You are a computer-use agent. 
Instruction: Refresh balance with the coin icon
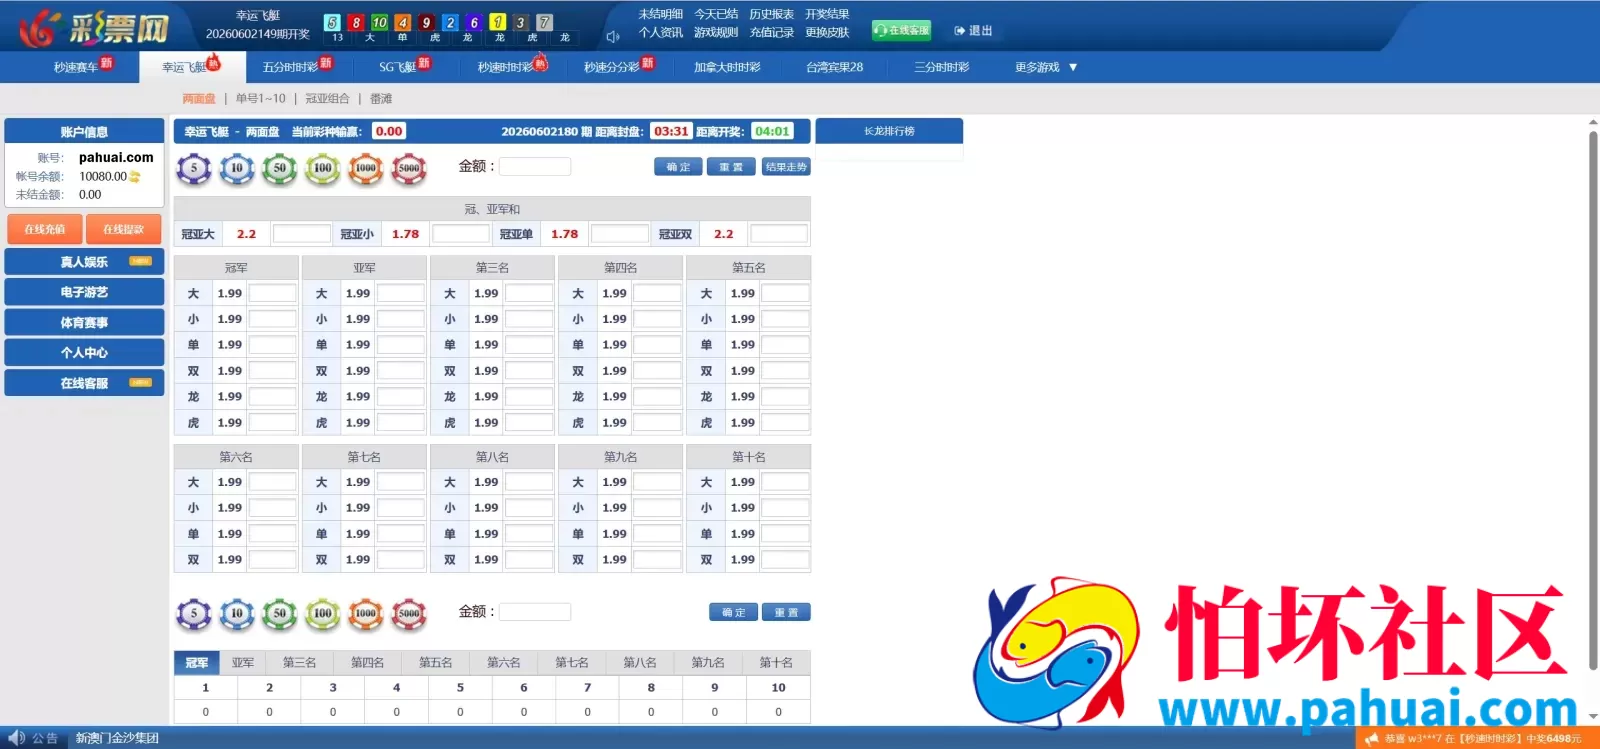coord(135,177)
